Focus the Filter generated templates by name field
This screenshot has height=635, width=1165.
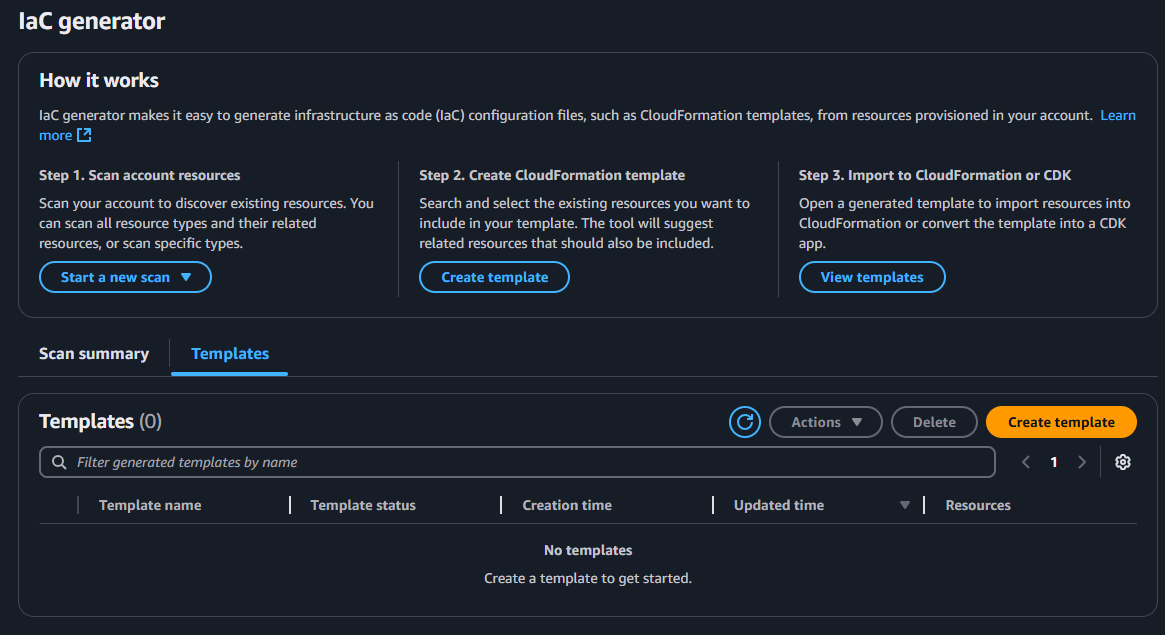point(517,462)
